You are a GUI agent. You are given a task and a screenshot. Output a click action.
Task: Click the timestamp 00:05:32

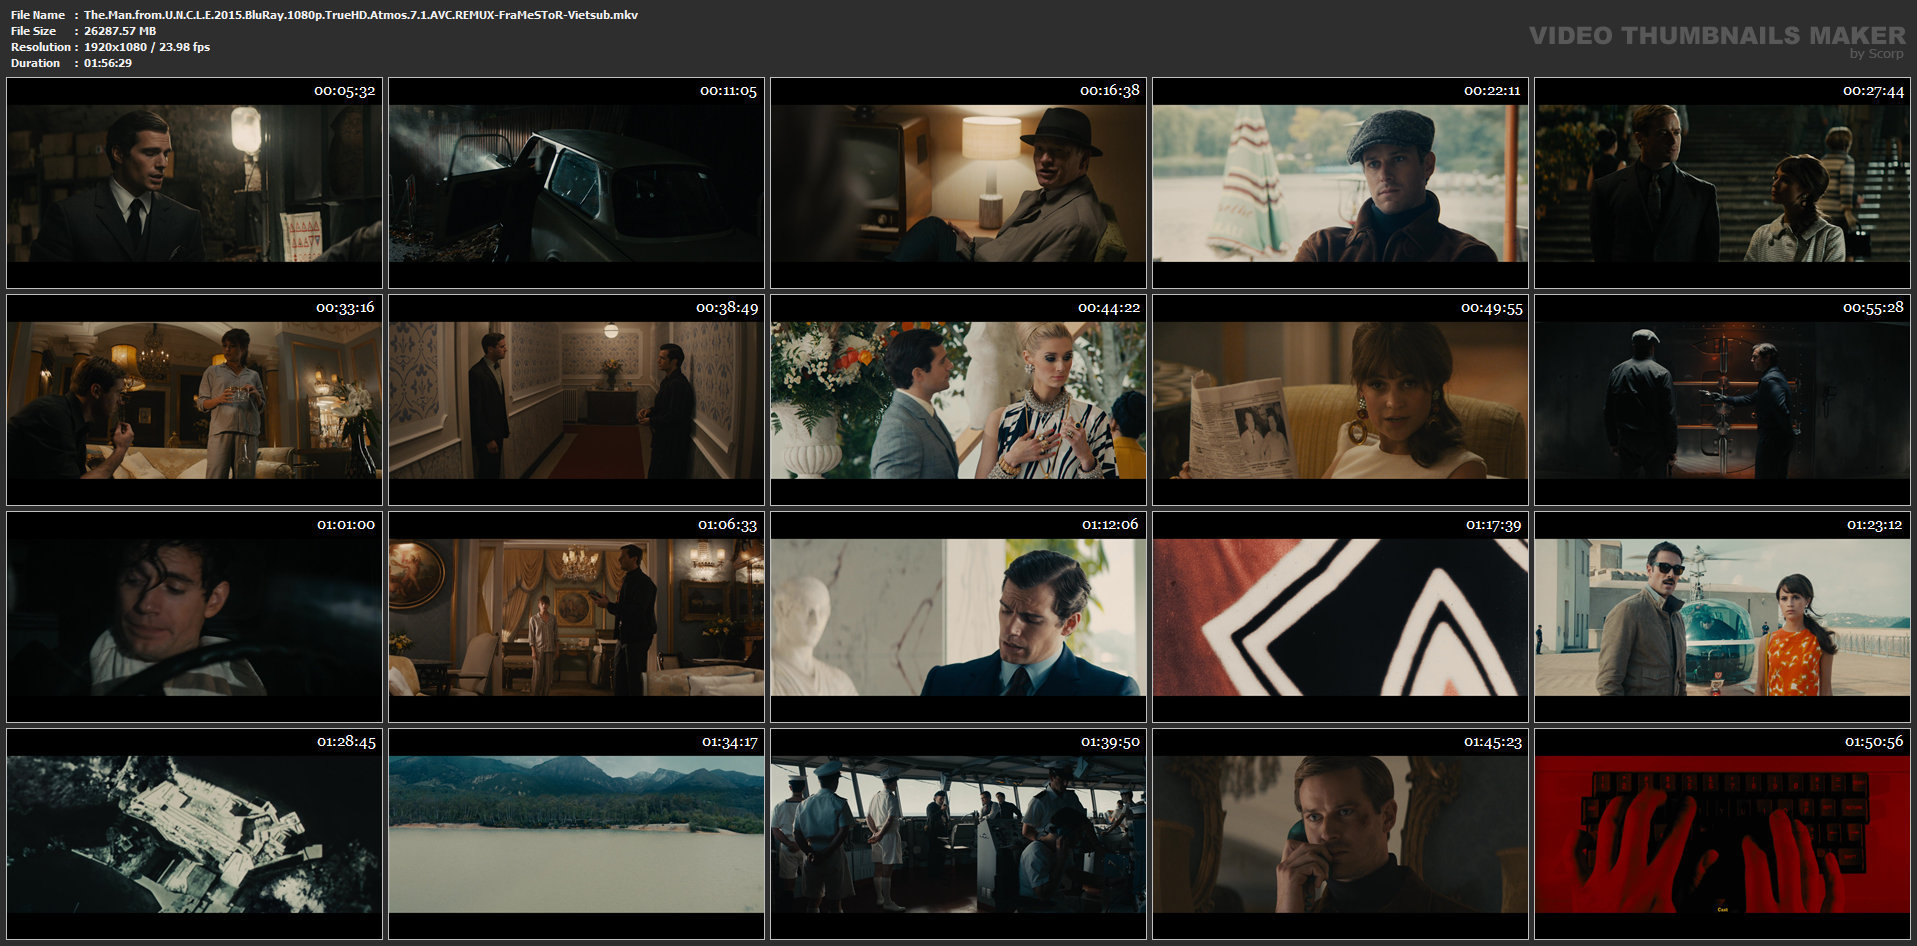pyautogui.click(x=344, y=91)
